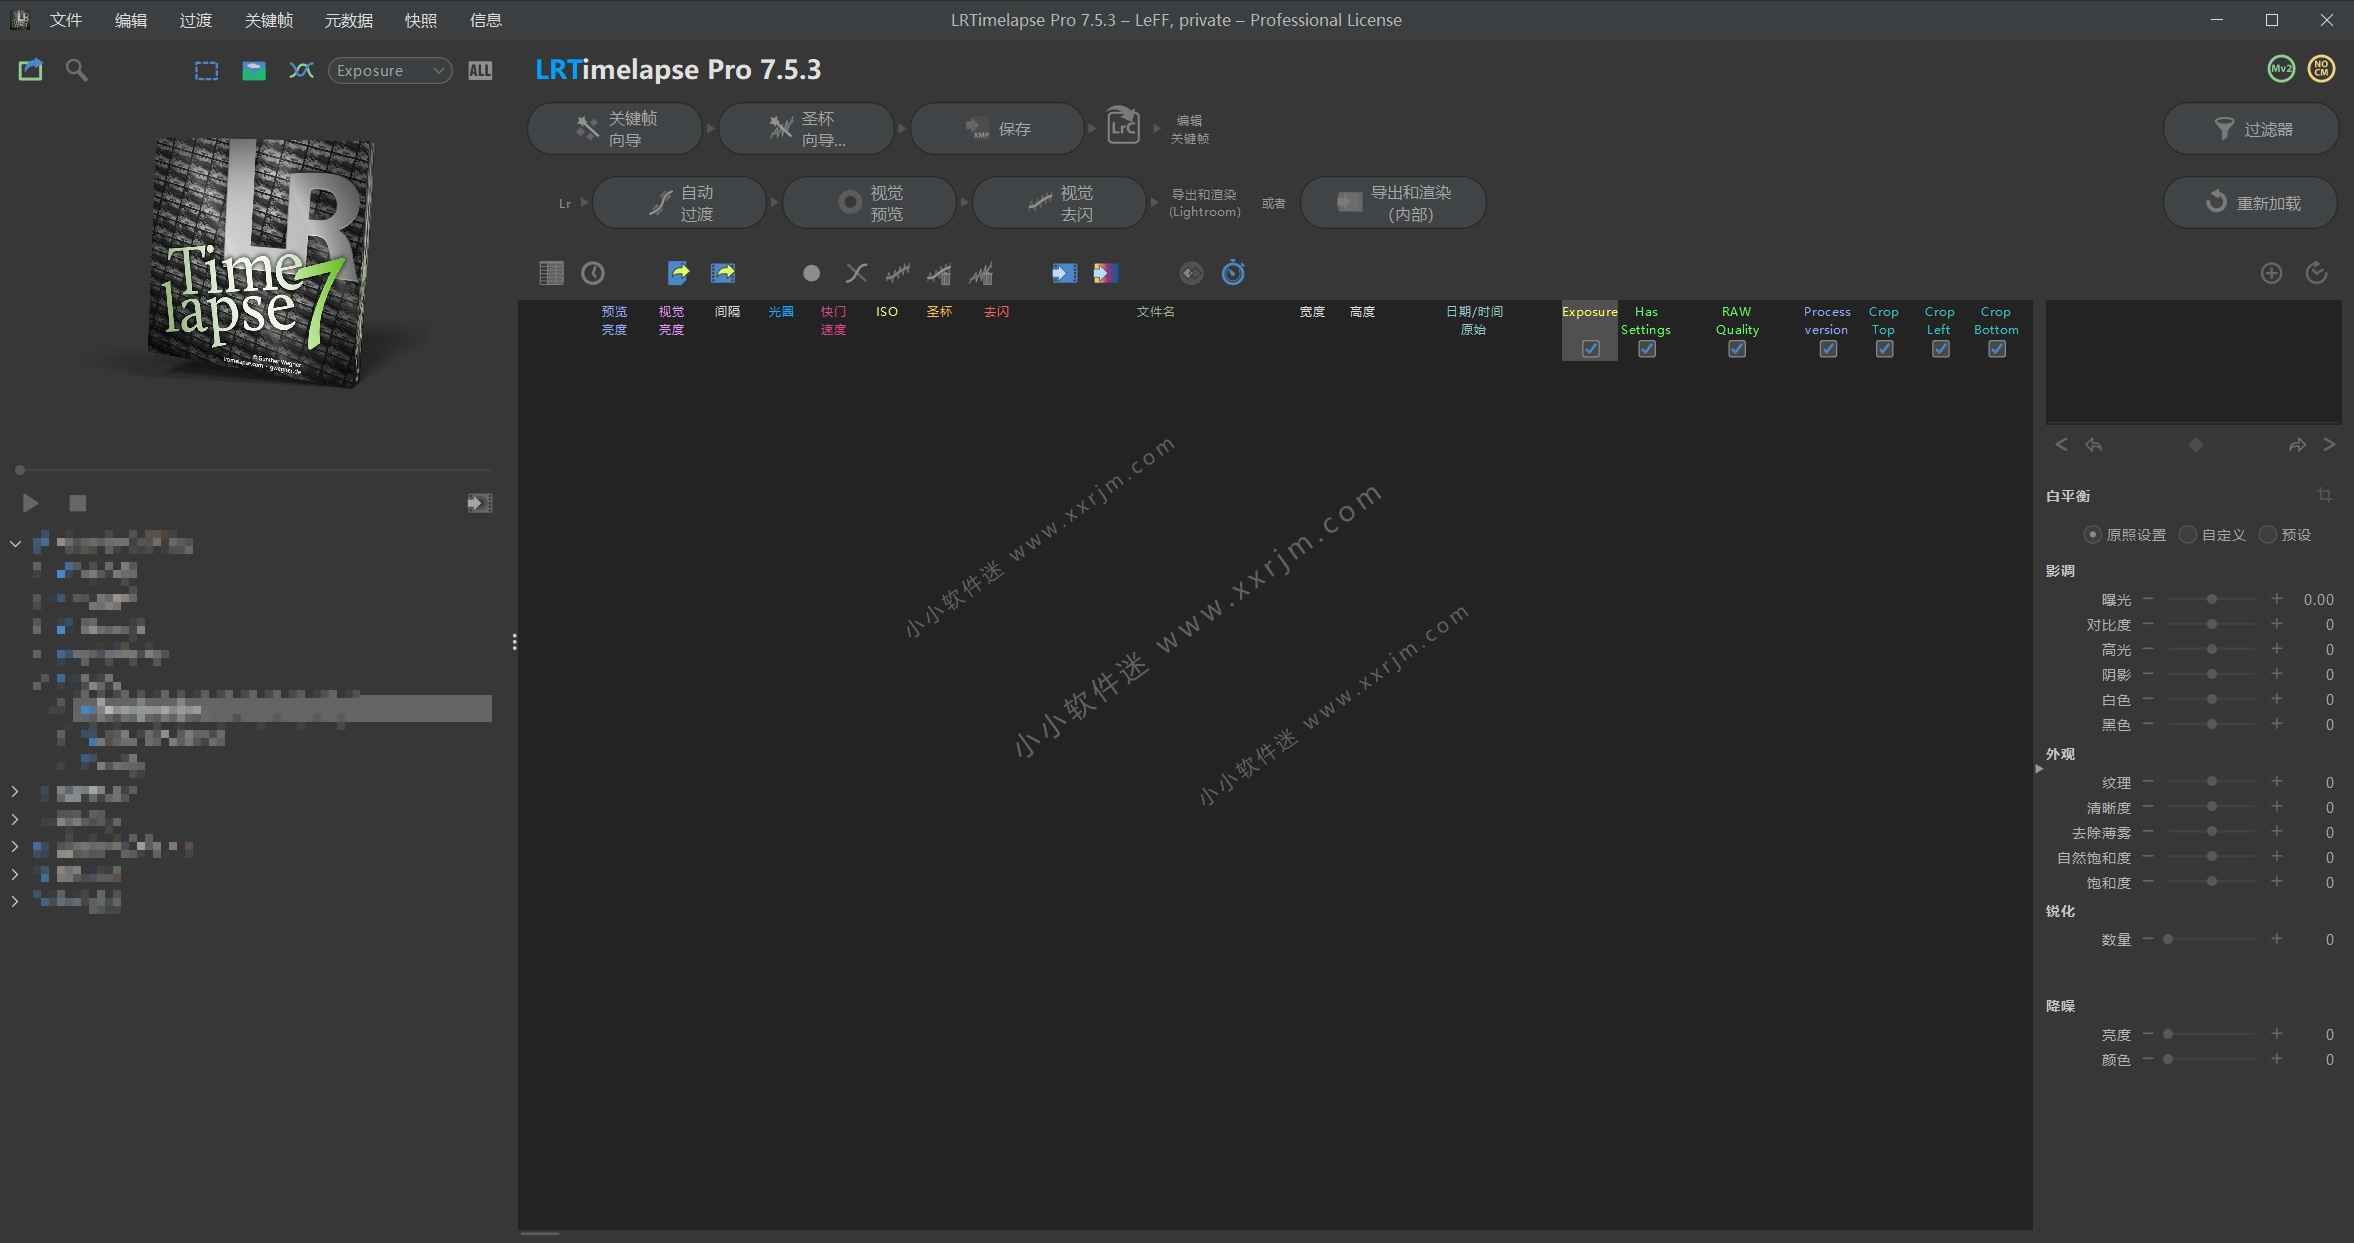
Task: Select the 自定义 white balance radio
Action: tap(2188, 535)
